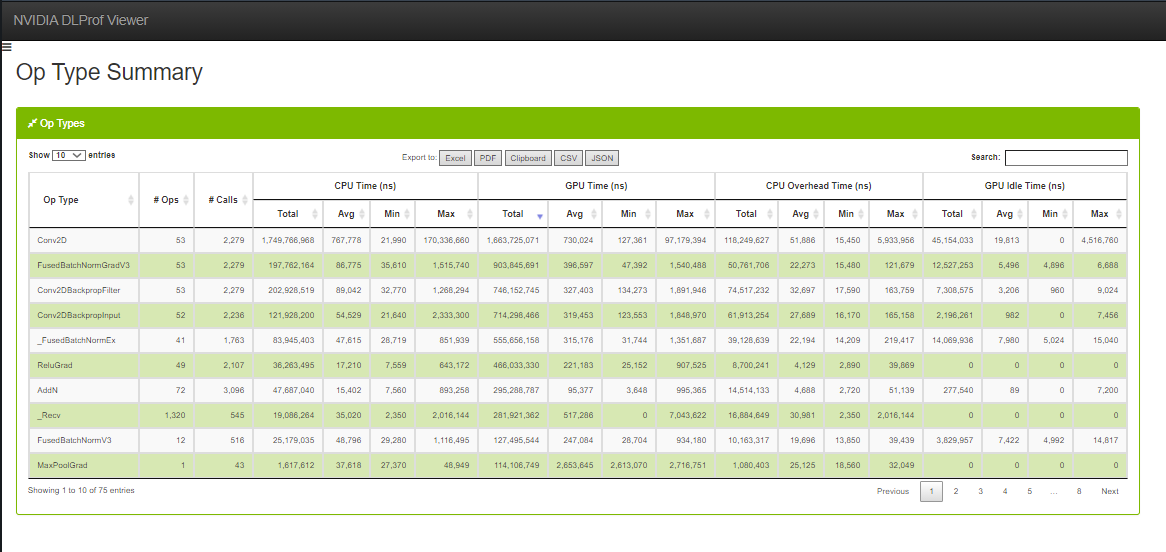
Task: Sort by CPU Overhead Time Avg
Action: (x=801, y=214)
